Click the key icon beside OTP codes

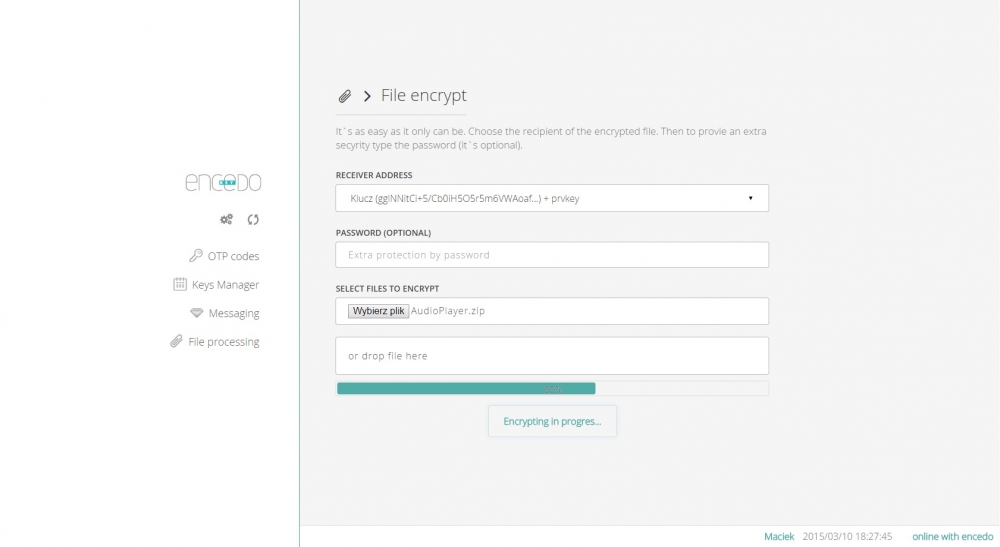tap(196, 256)
